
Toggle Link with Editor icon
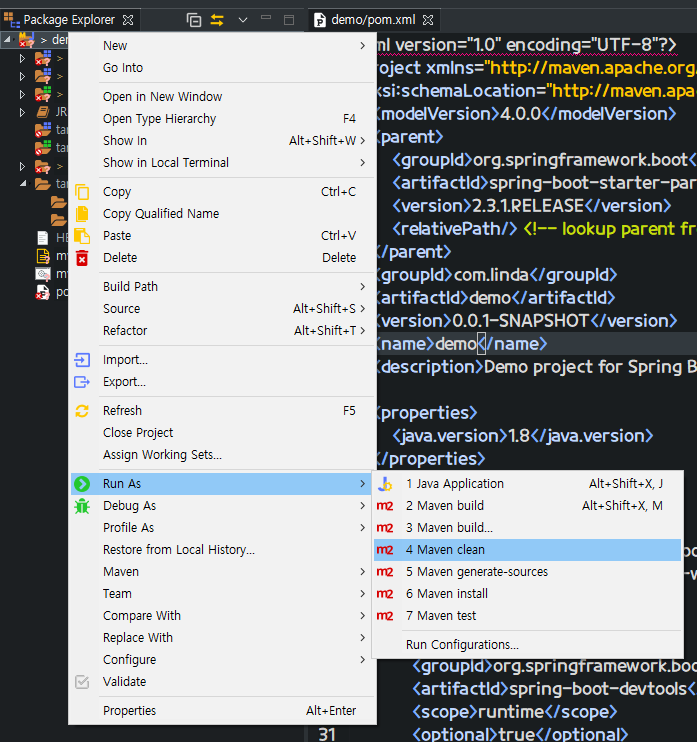click(217, 20)
